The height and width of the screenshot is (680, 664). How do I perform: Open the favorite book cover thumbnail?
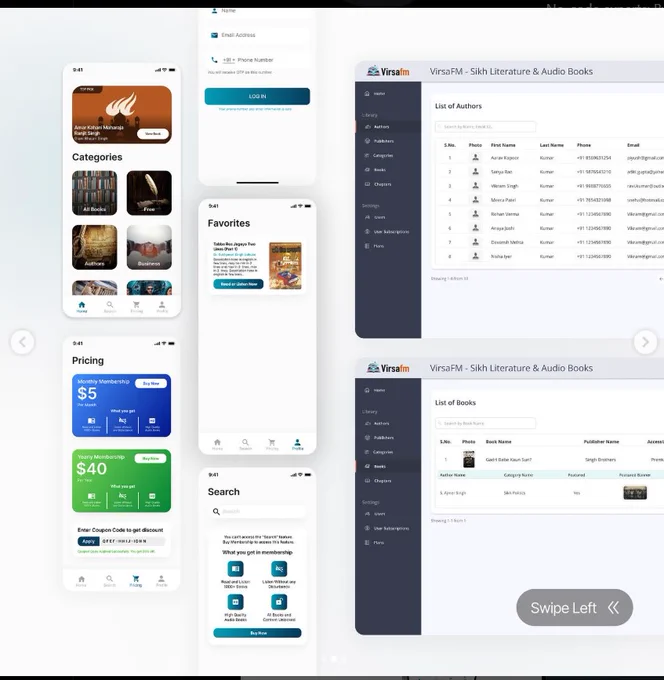(285, 265)
